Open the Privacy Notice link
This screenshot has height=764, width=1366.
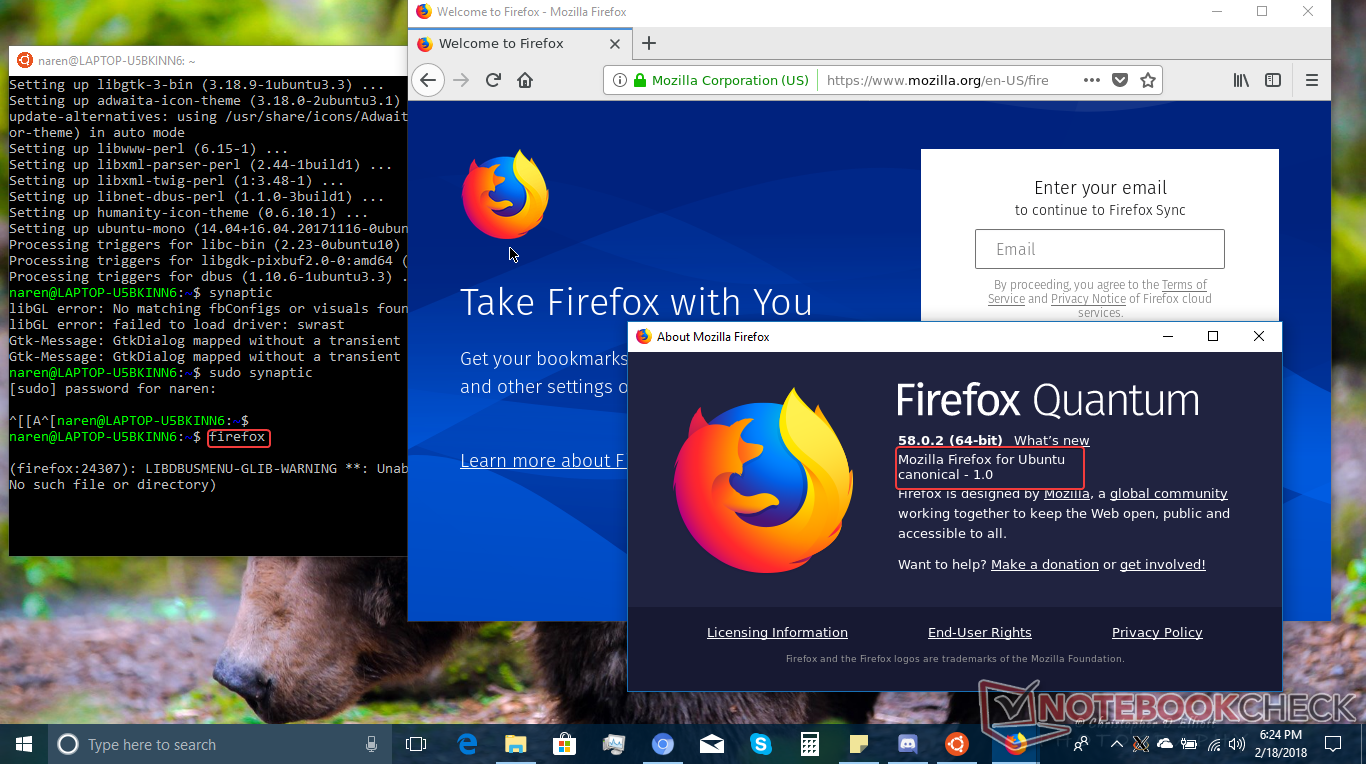click(1088, 298)
